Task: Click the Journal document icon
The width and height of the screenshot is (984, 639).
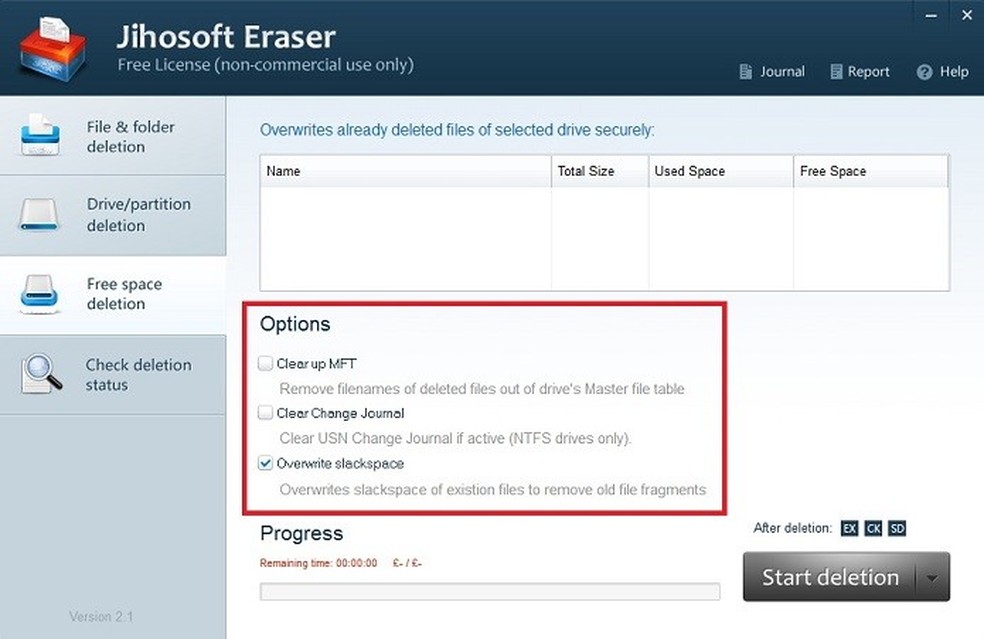Action: point(745,72)
